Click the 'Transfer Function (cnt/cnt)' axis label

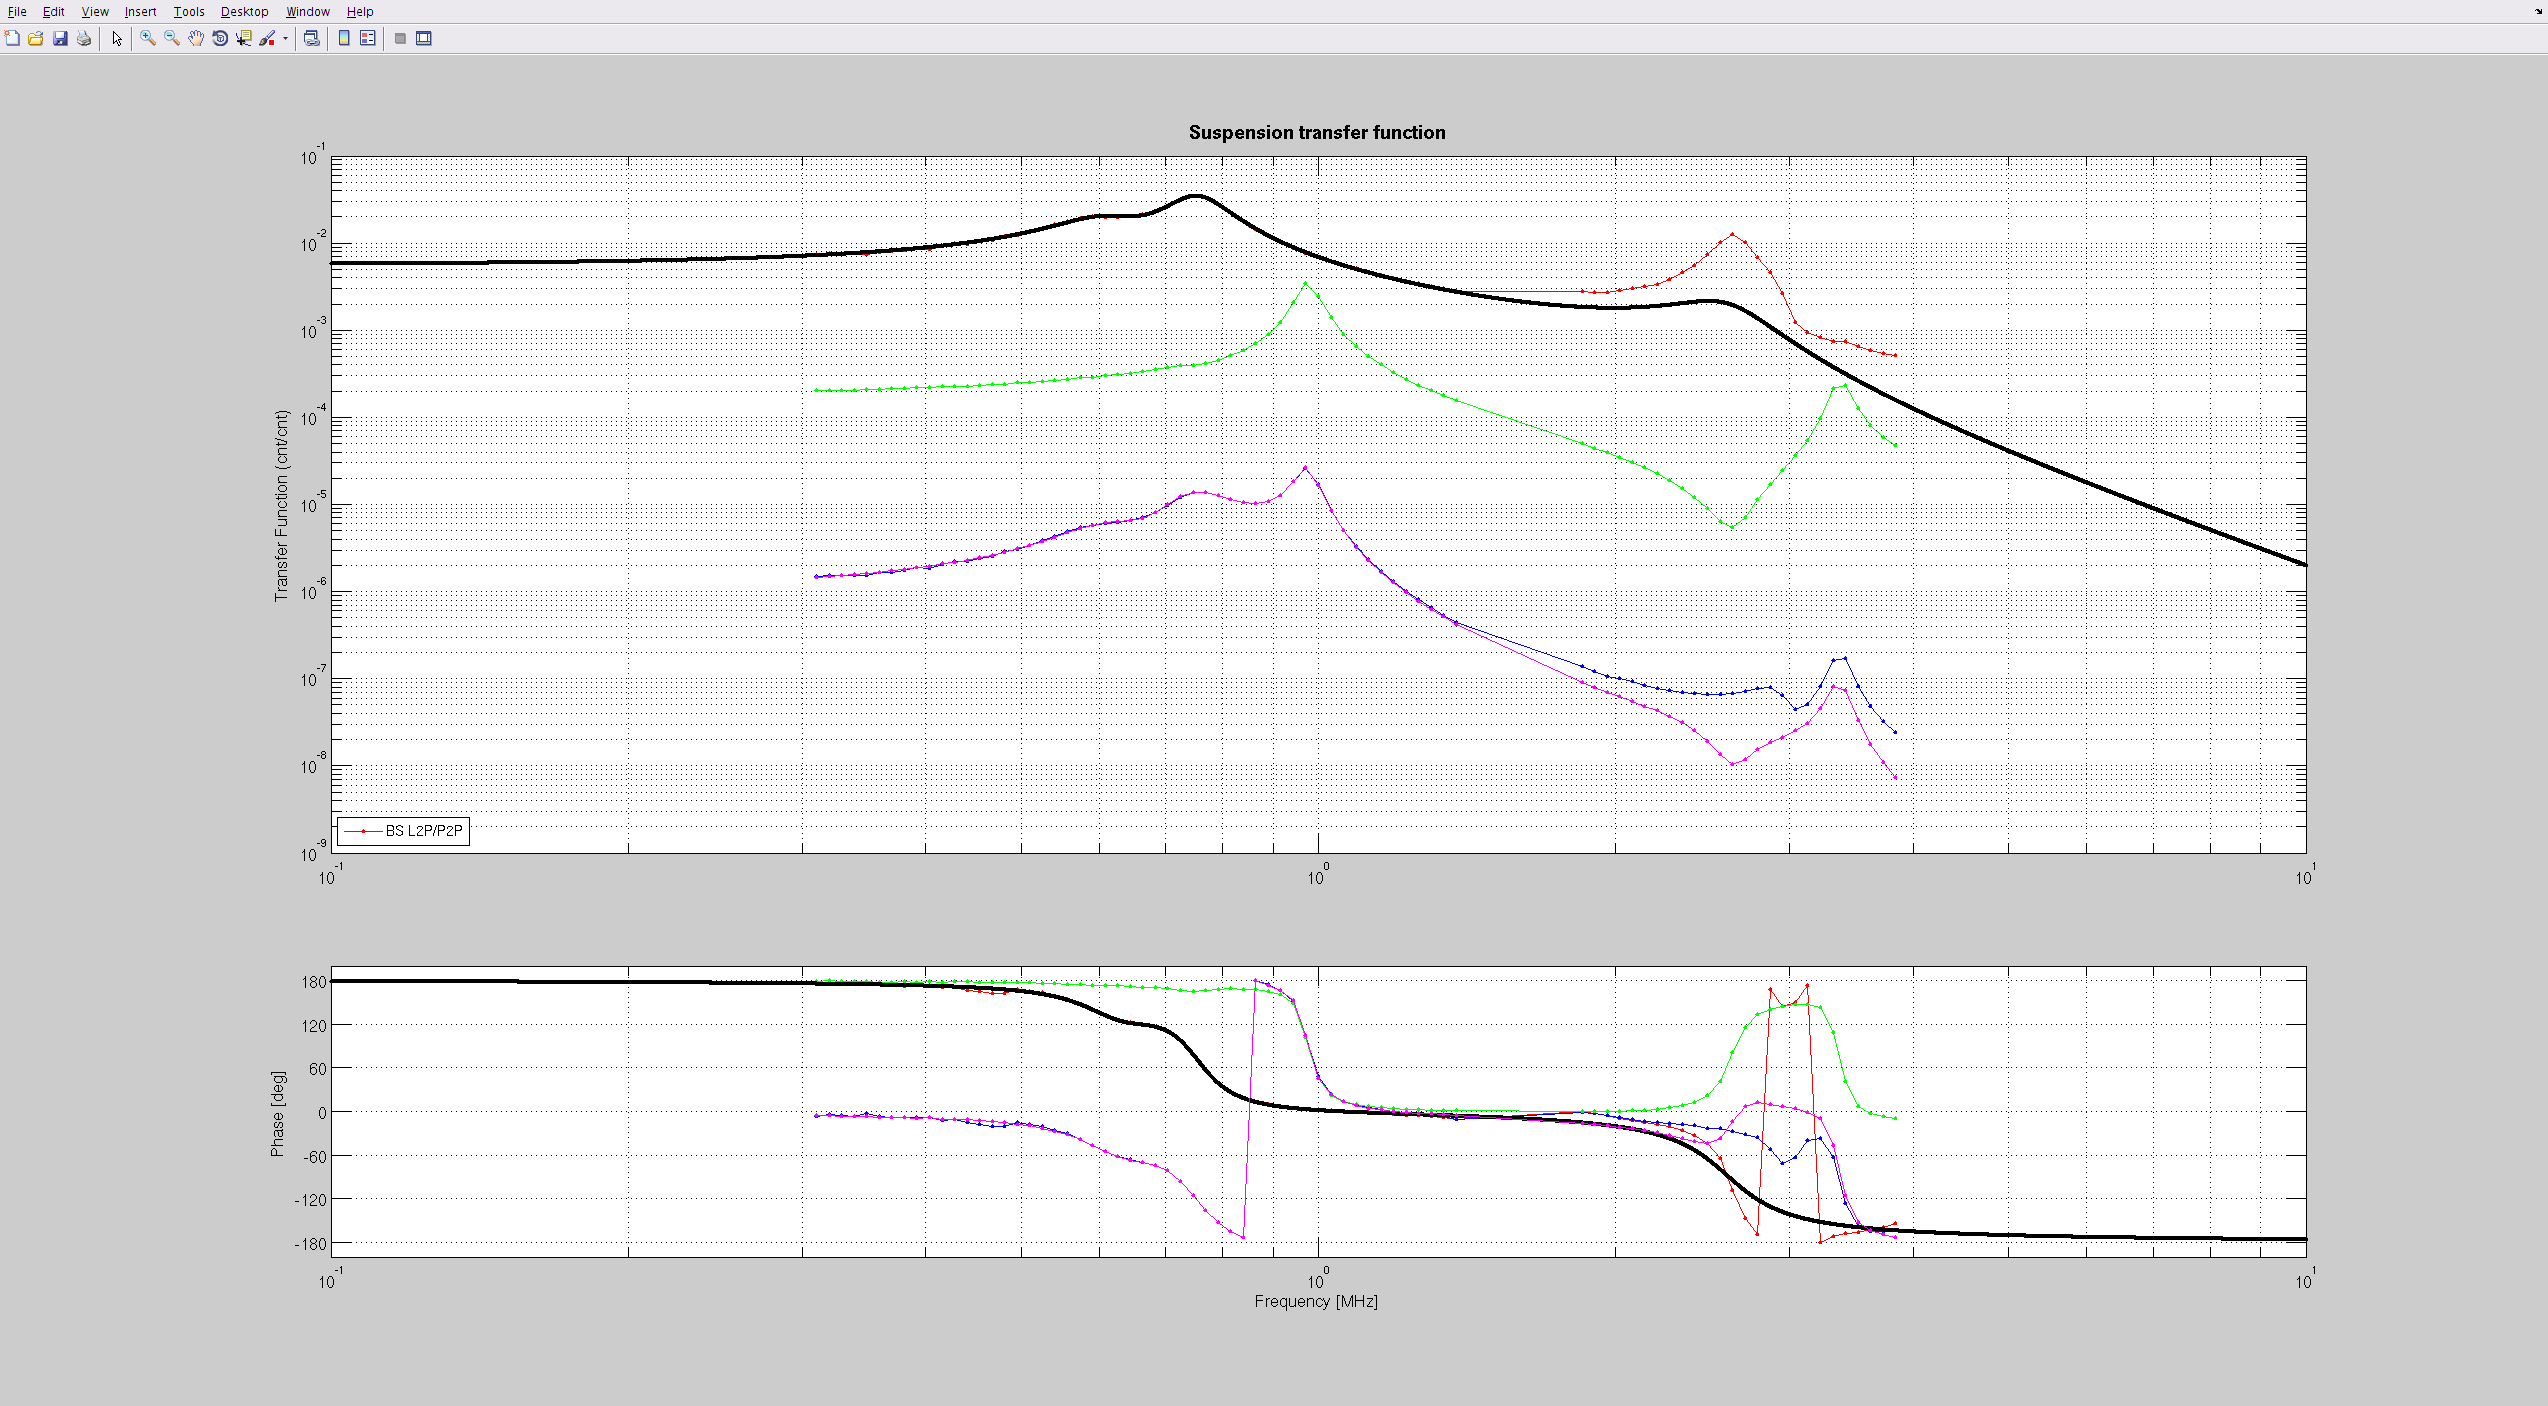(281, 505)
